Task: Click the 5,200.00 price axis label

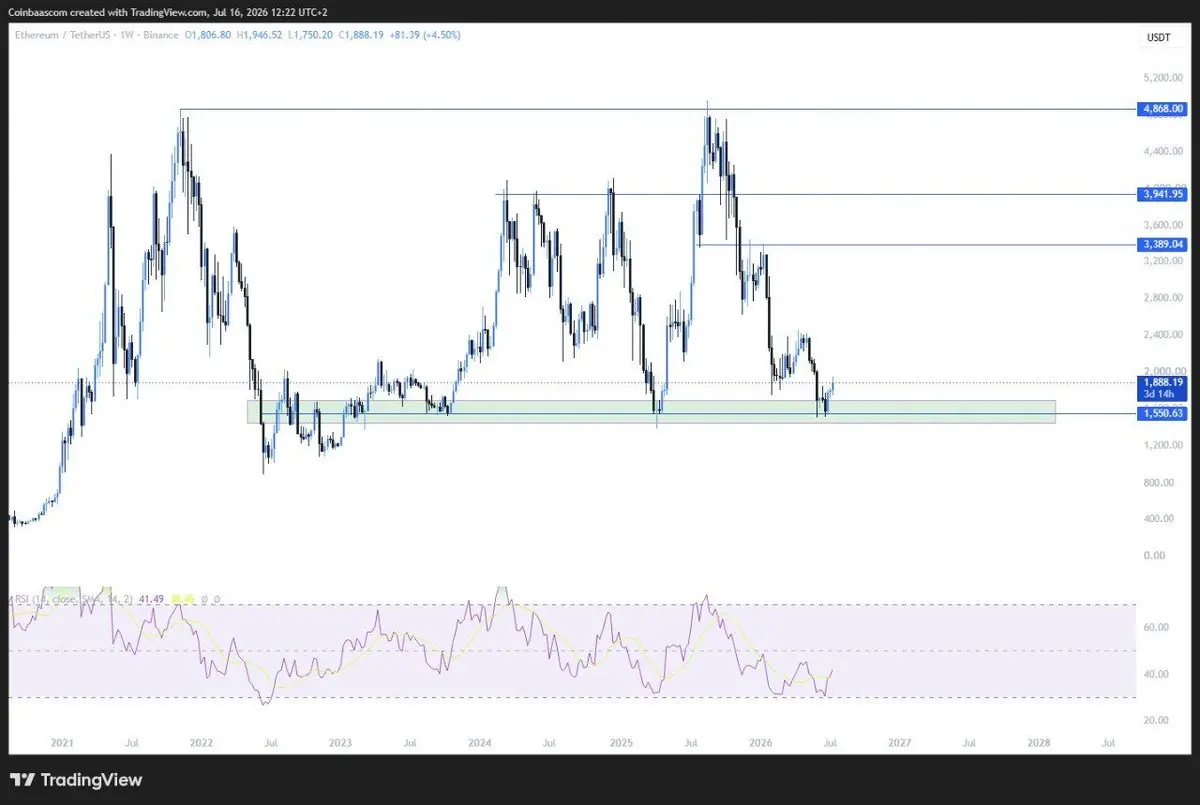Action: (x=1165, y=77)
